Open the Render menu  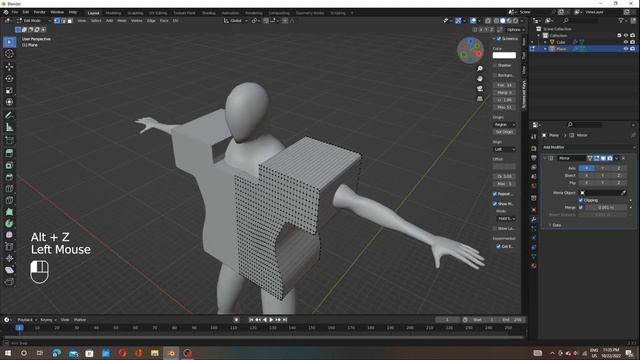tap(40, 12)
